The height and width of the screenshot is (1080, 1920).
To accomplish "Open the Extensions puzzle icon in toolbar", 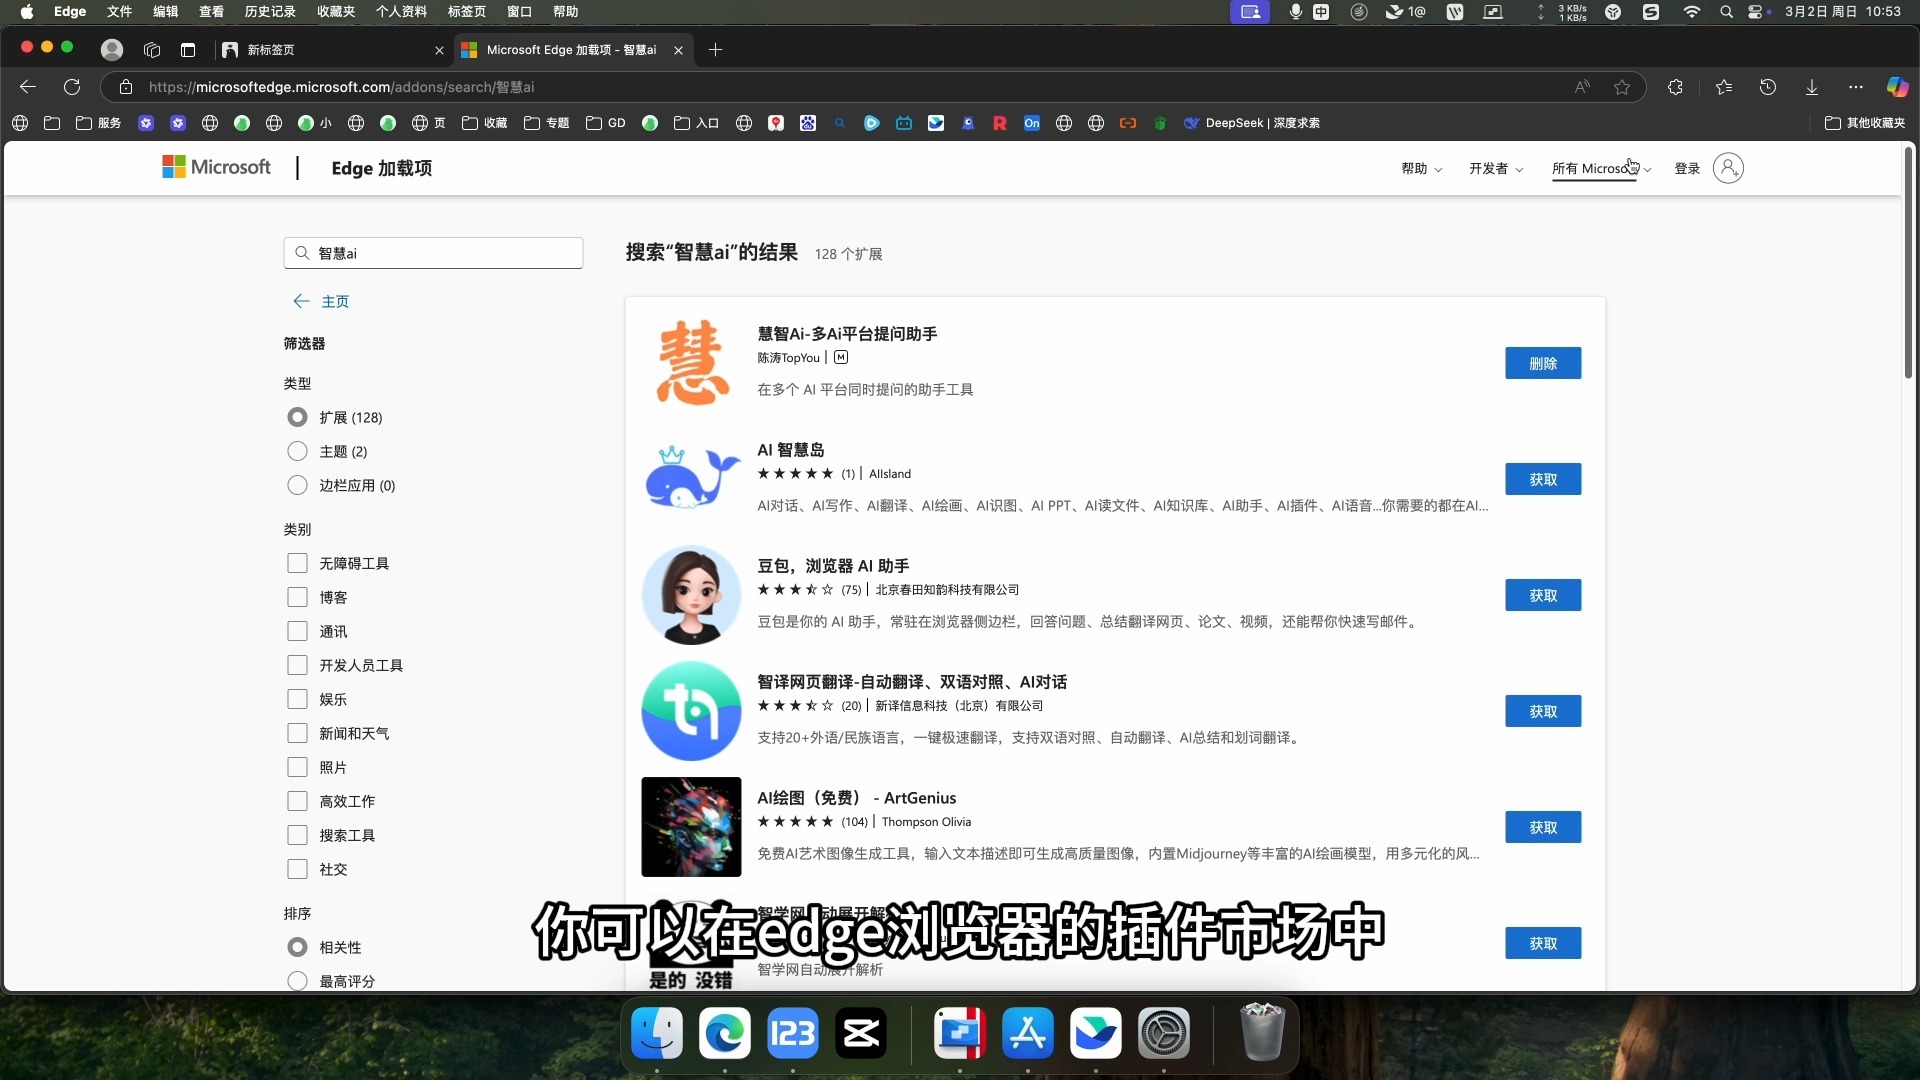I will click(1676, 87).
